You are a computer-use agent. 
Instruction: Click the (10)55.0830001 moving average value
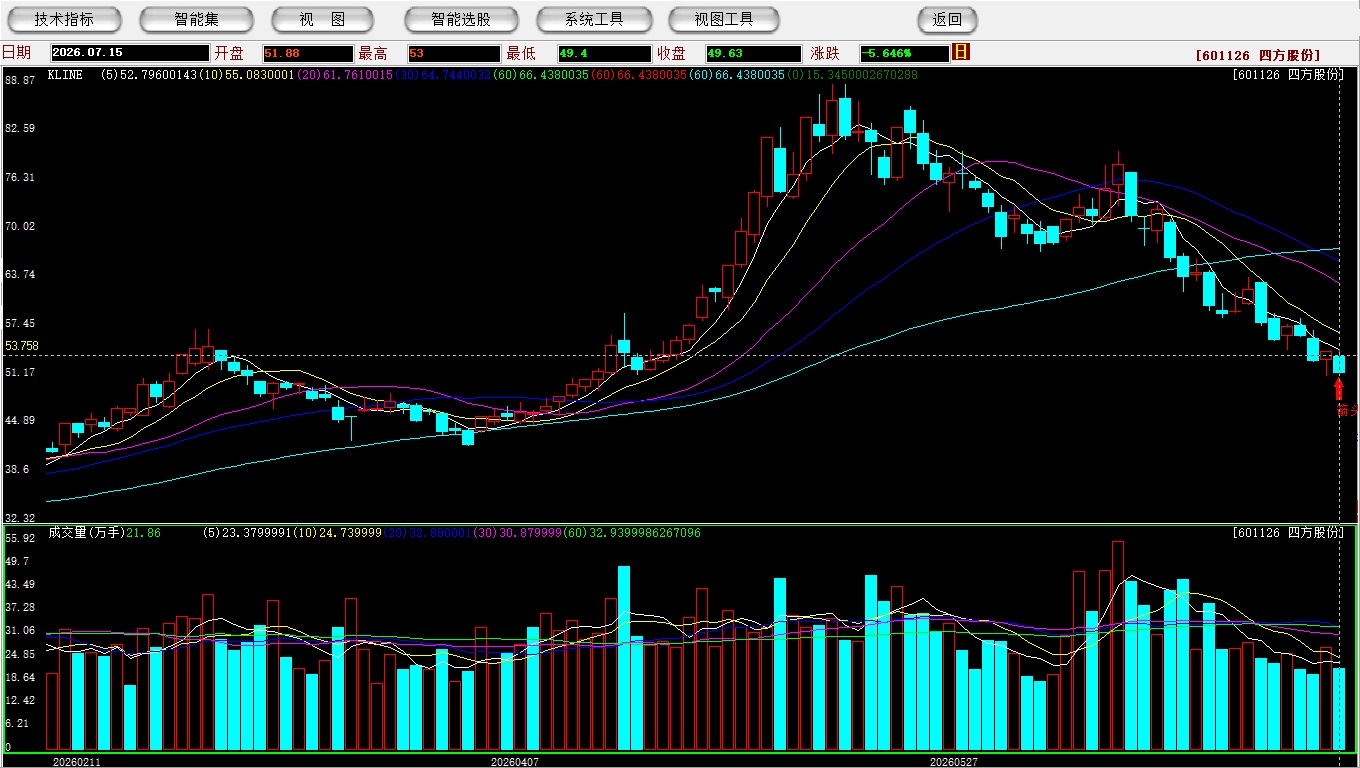248,74
